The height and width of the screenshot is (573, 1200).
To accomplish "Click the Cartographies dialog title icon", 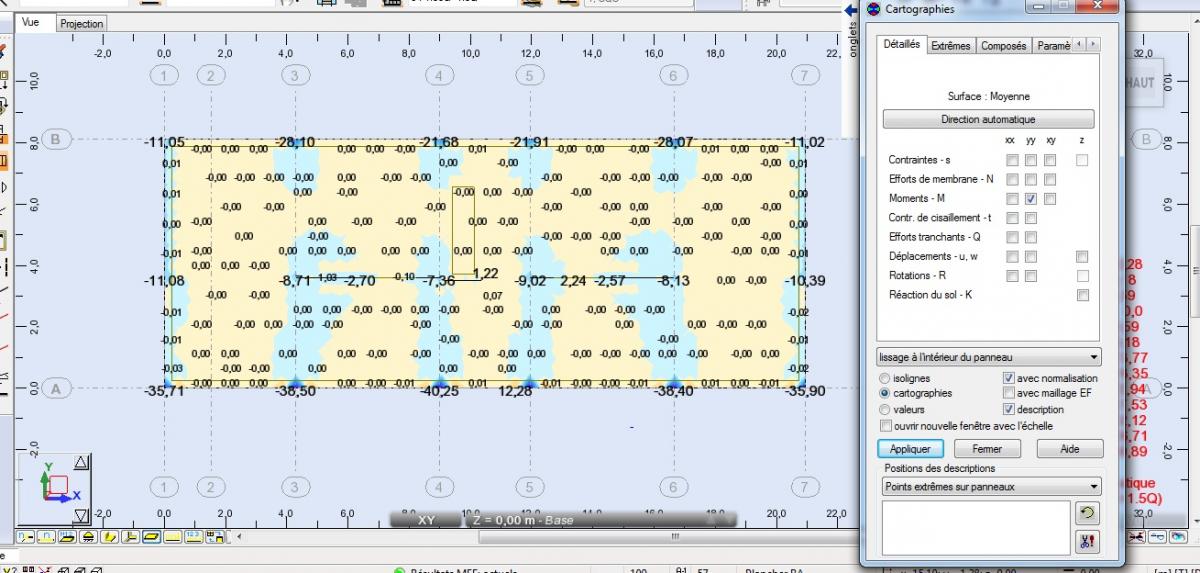I will (874, 9).
